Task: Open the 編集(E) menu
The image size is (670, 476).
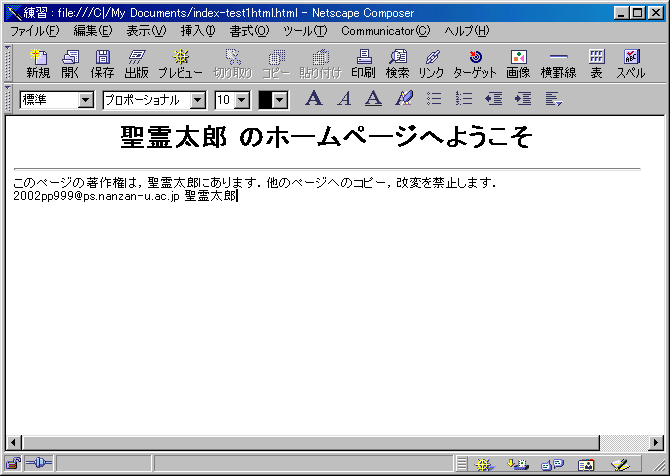Action: coord(93,31)
